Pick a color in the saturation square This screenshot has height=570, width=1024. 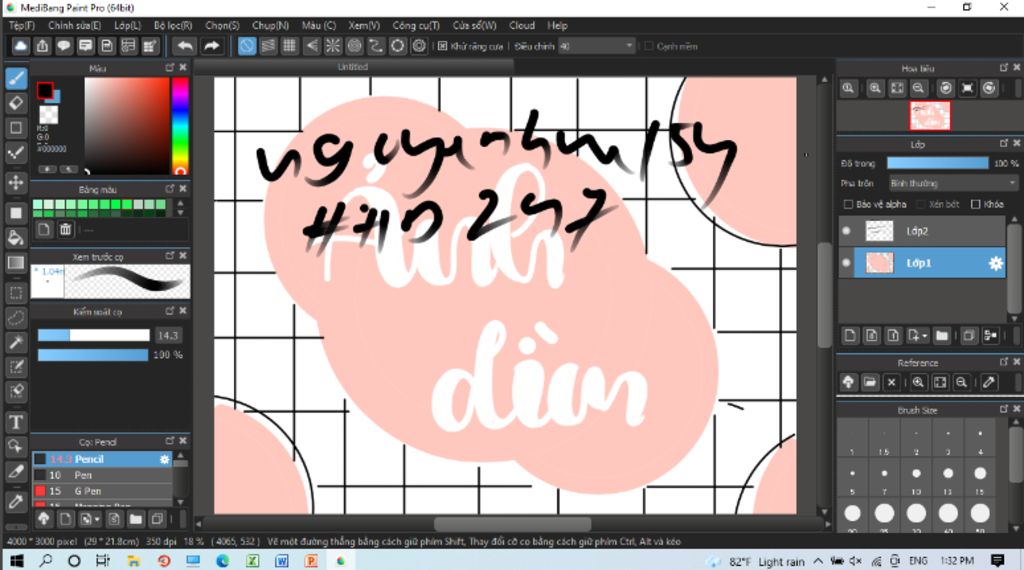[127, 125]
